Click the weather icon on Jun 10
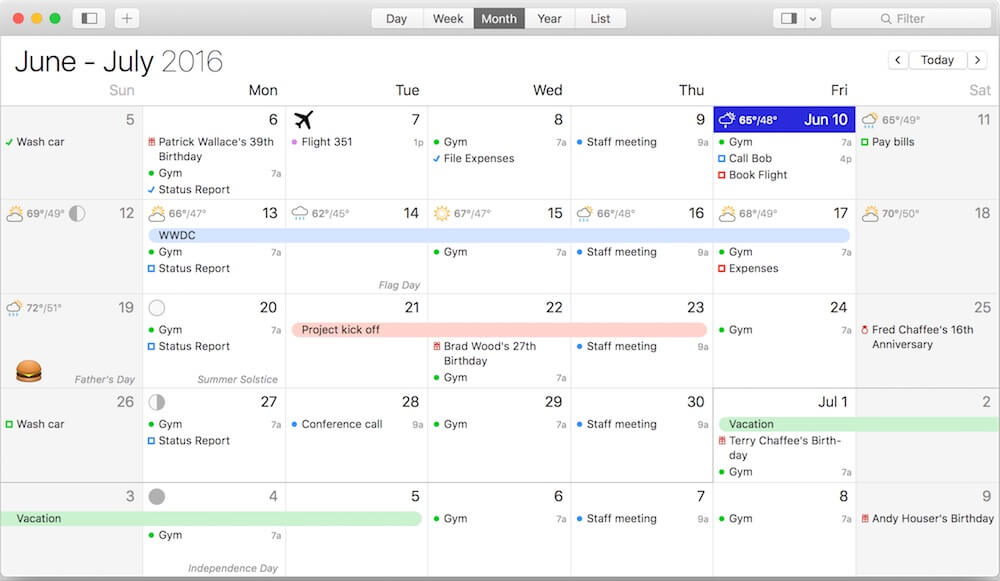Image resolution: width=1000 pixels, height=581 pixels. (x=726, y=119)
